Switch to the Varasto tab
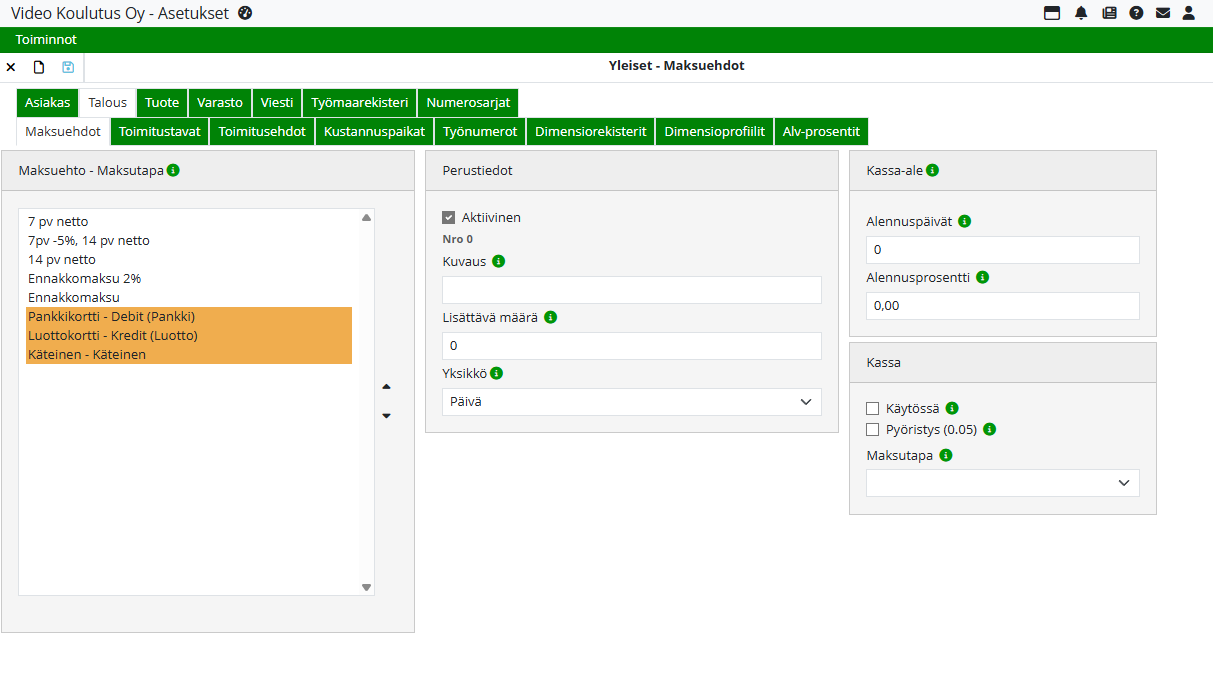1213x676 pixels. [220, 102]
